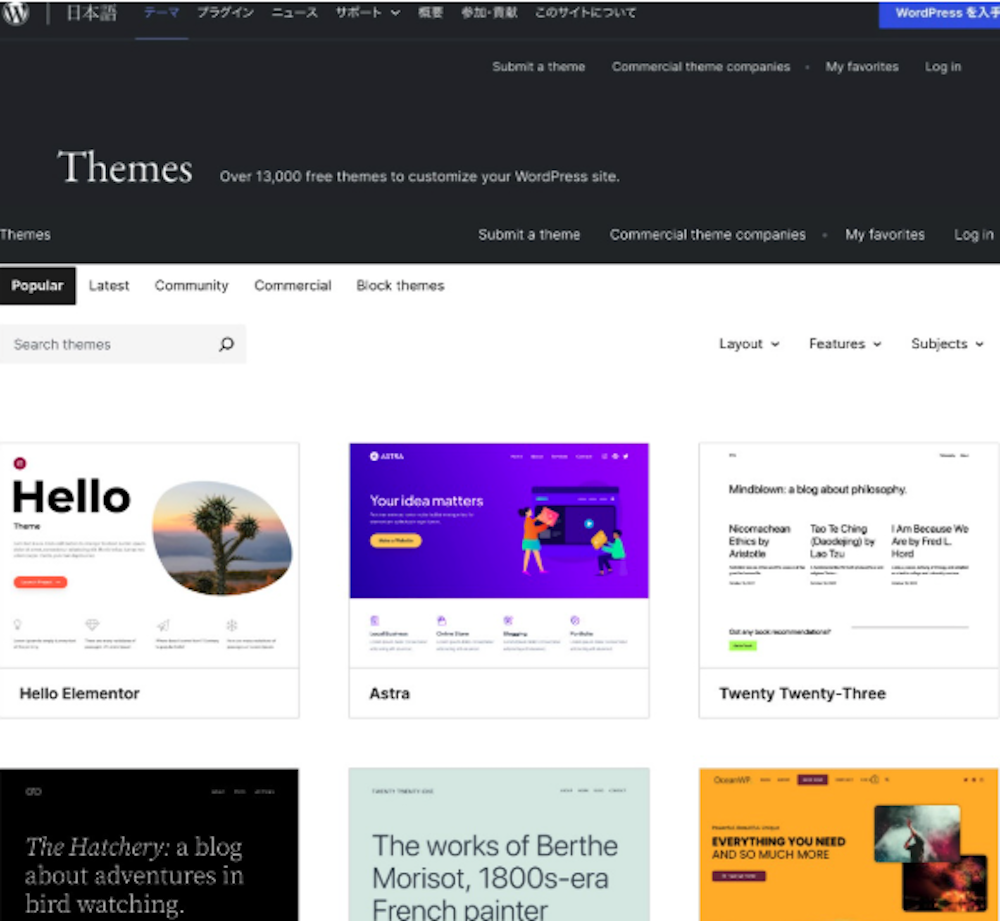This screenshot has width=1000, height=921.
Task: Switch to the Block themes tab
Action: 401,286
